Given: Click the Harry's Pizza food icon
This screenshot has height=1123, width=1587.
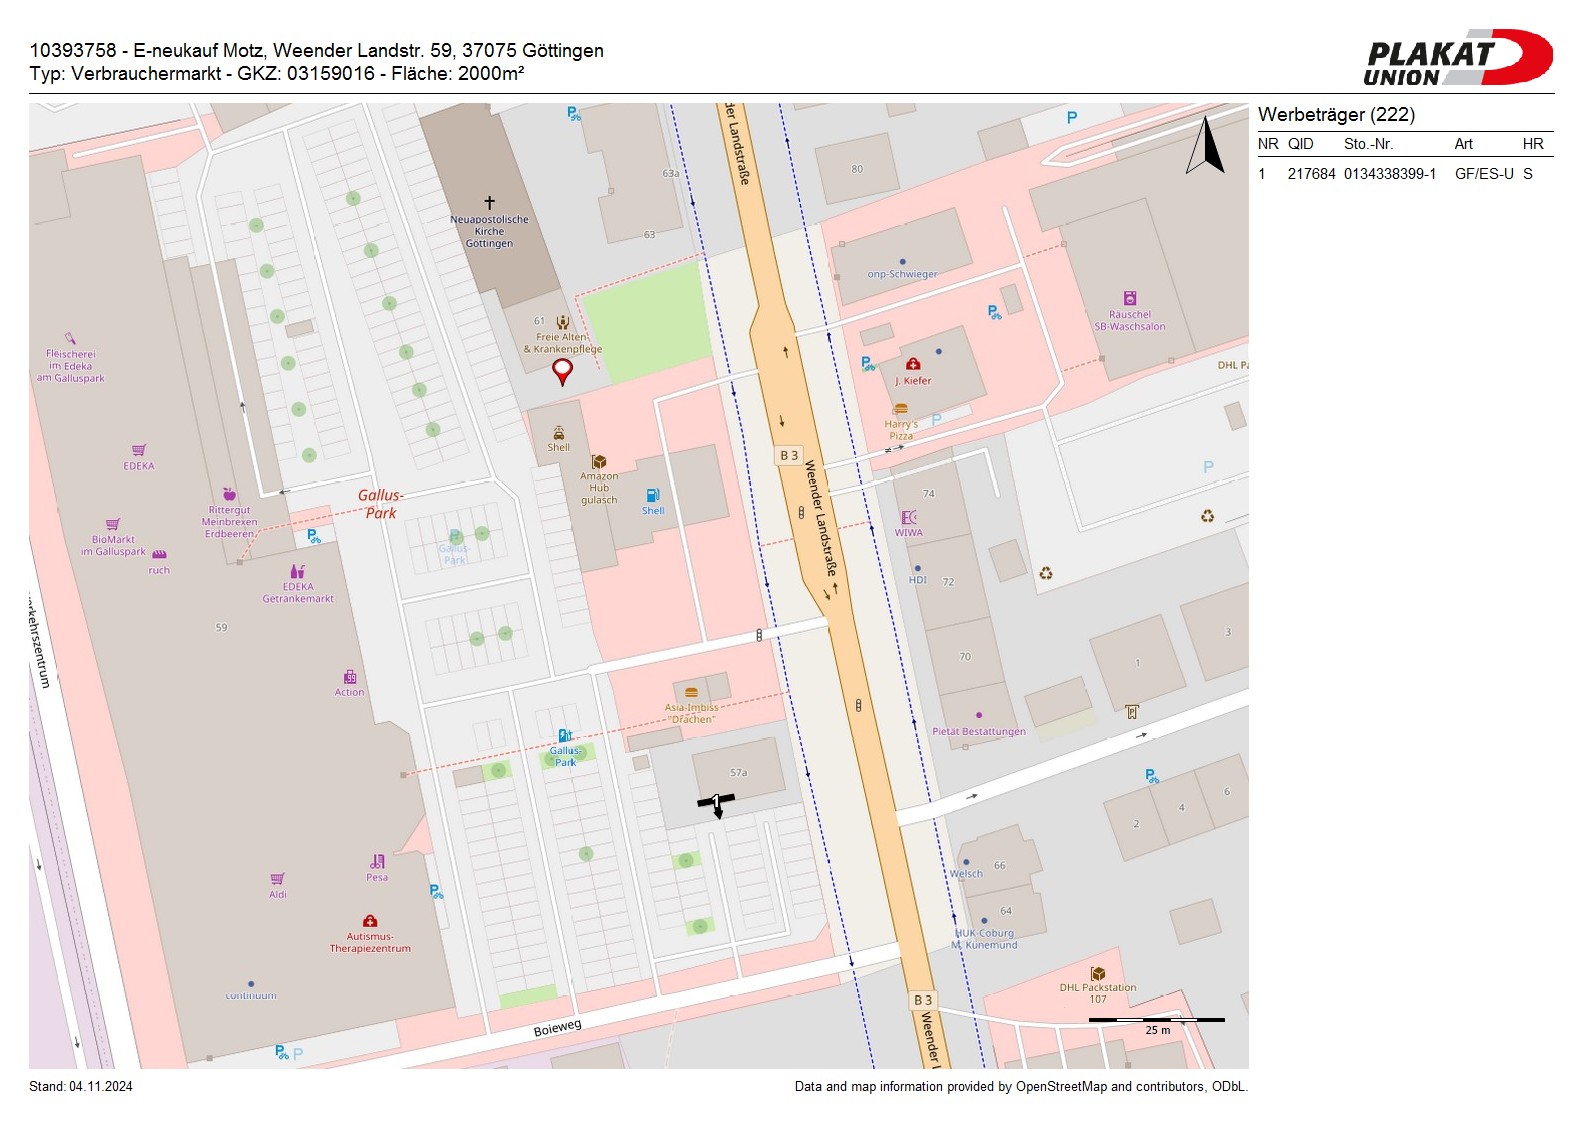Looking at the screenshot, I should (901, 409).
